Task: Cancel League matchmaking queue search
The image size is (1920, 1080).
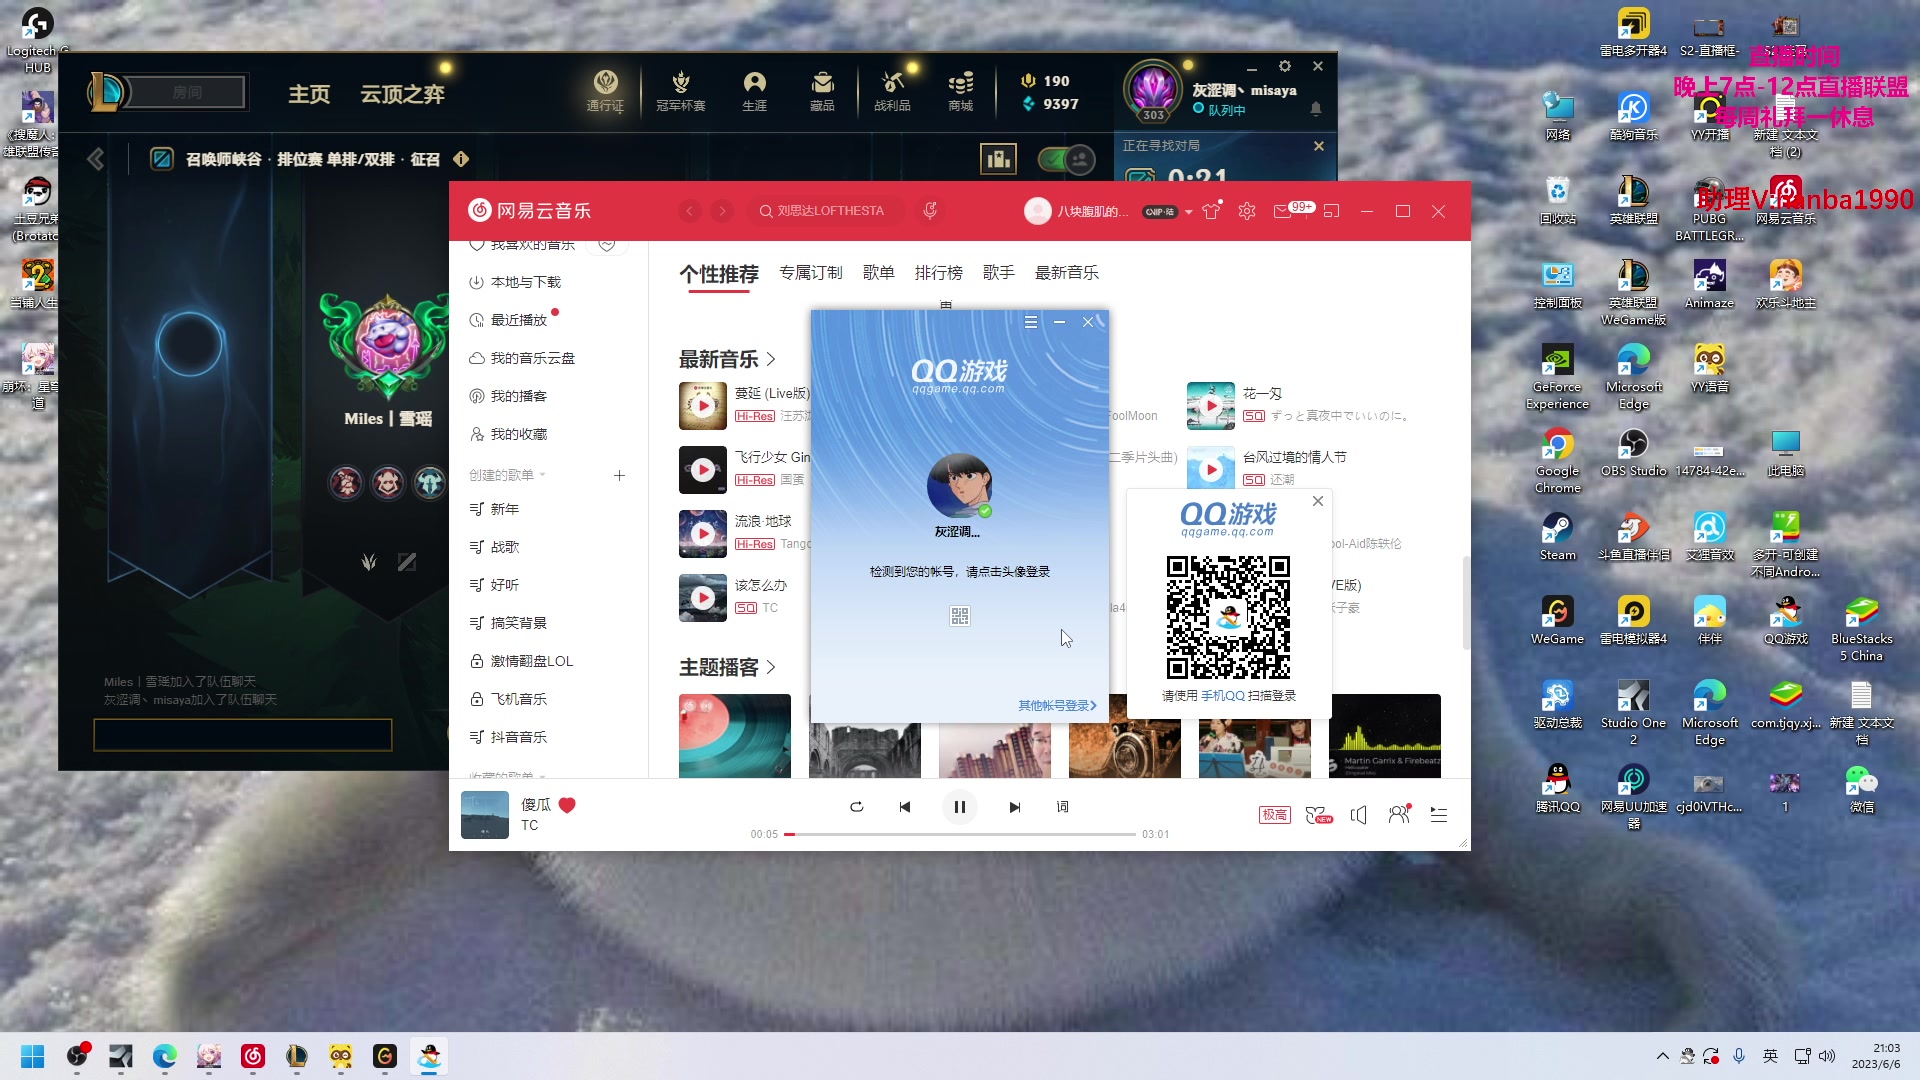Action: (1319, 146)
